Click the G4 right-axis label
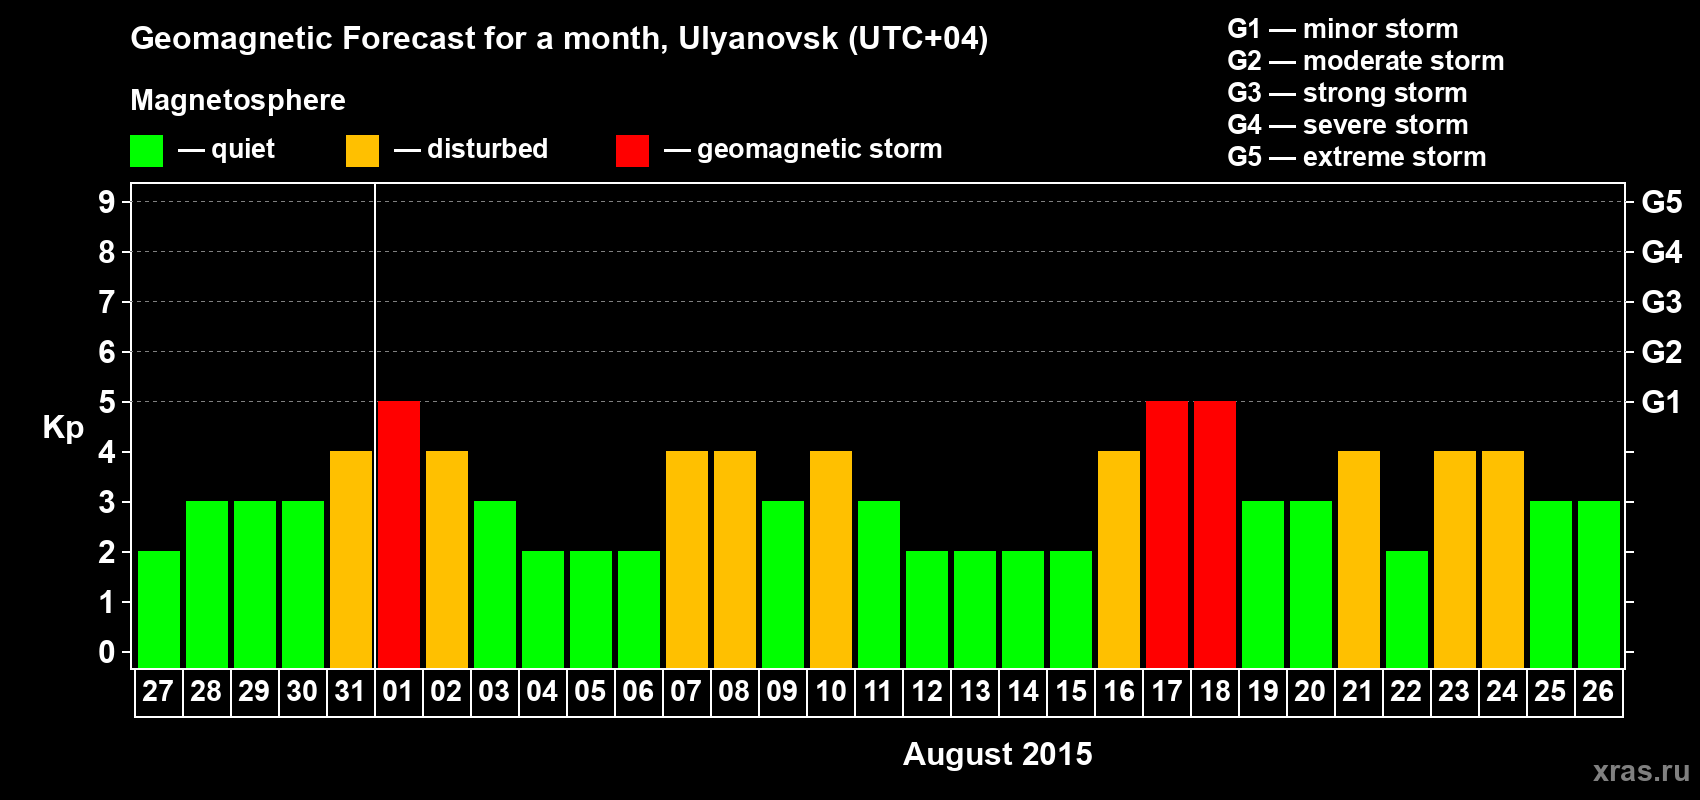Viewport: 1700px width, 800px height. click(x=1662, y=252)
